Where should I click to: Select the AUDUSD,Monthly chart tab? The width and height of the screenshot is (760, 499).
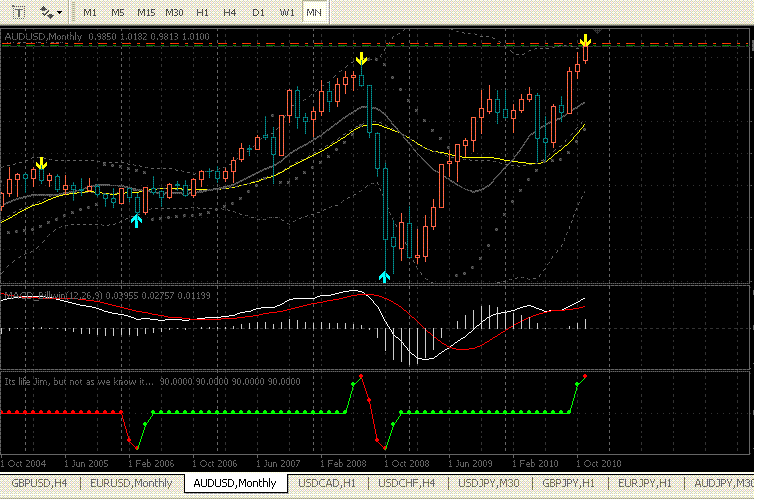click(235, 483)
